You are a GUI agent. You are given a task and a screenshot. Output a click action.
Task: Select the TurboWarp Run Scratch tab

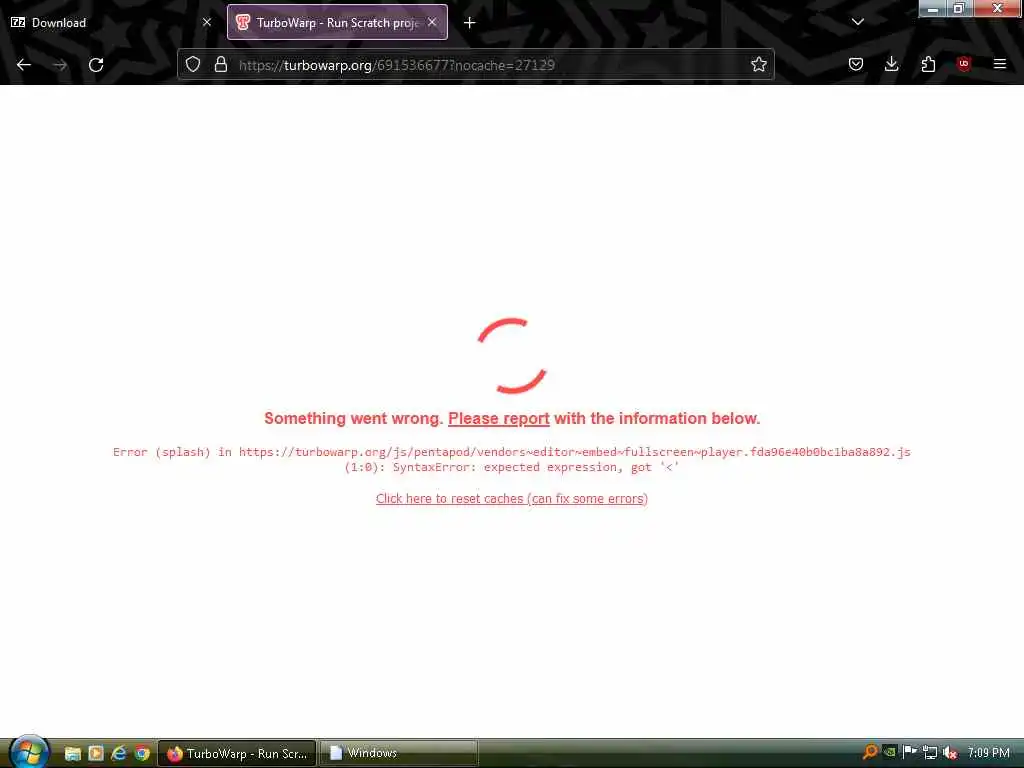tap(337, 22)
